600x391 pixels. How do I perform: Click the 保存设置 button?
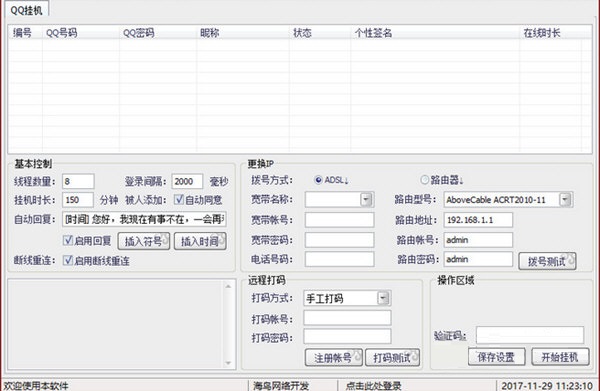pyautogui.click(x=496, y=357)
